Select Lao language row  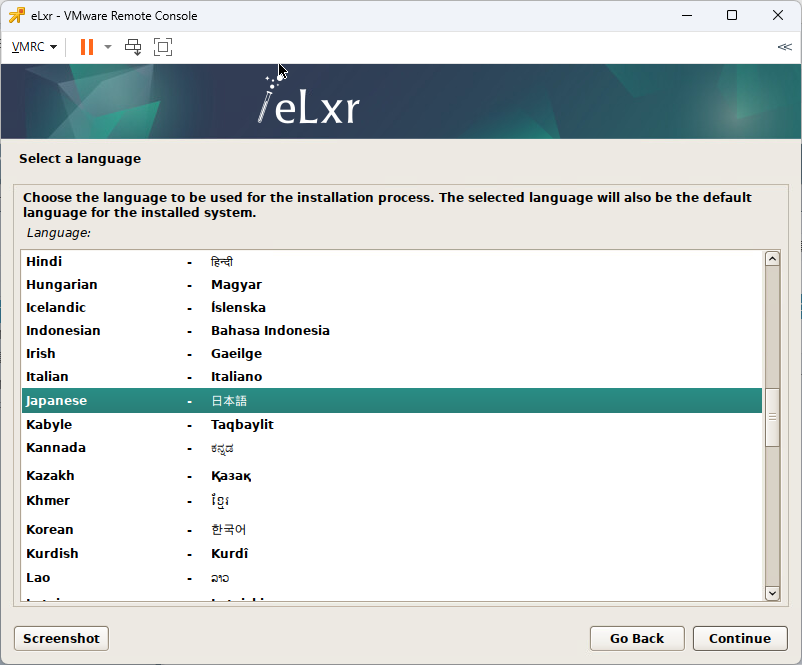click(392, 578)
